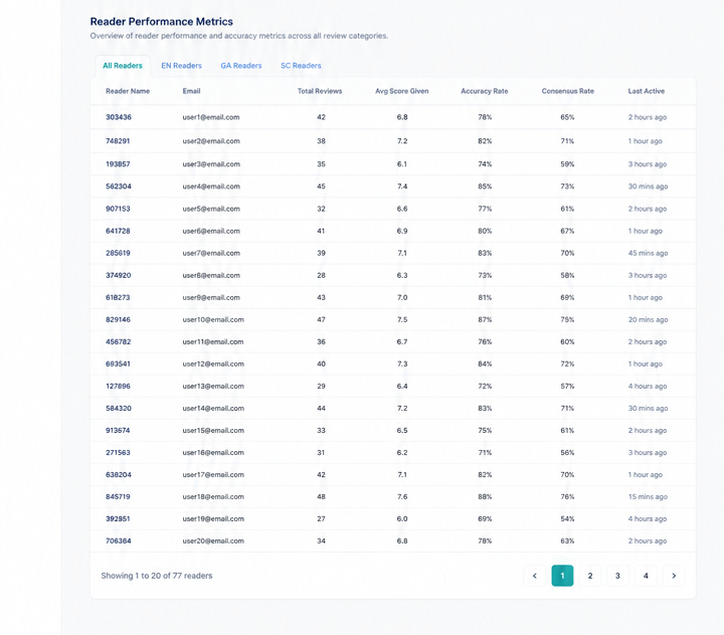Open the SC Readers tab

(x=301, y=66)
